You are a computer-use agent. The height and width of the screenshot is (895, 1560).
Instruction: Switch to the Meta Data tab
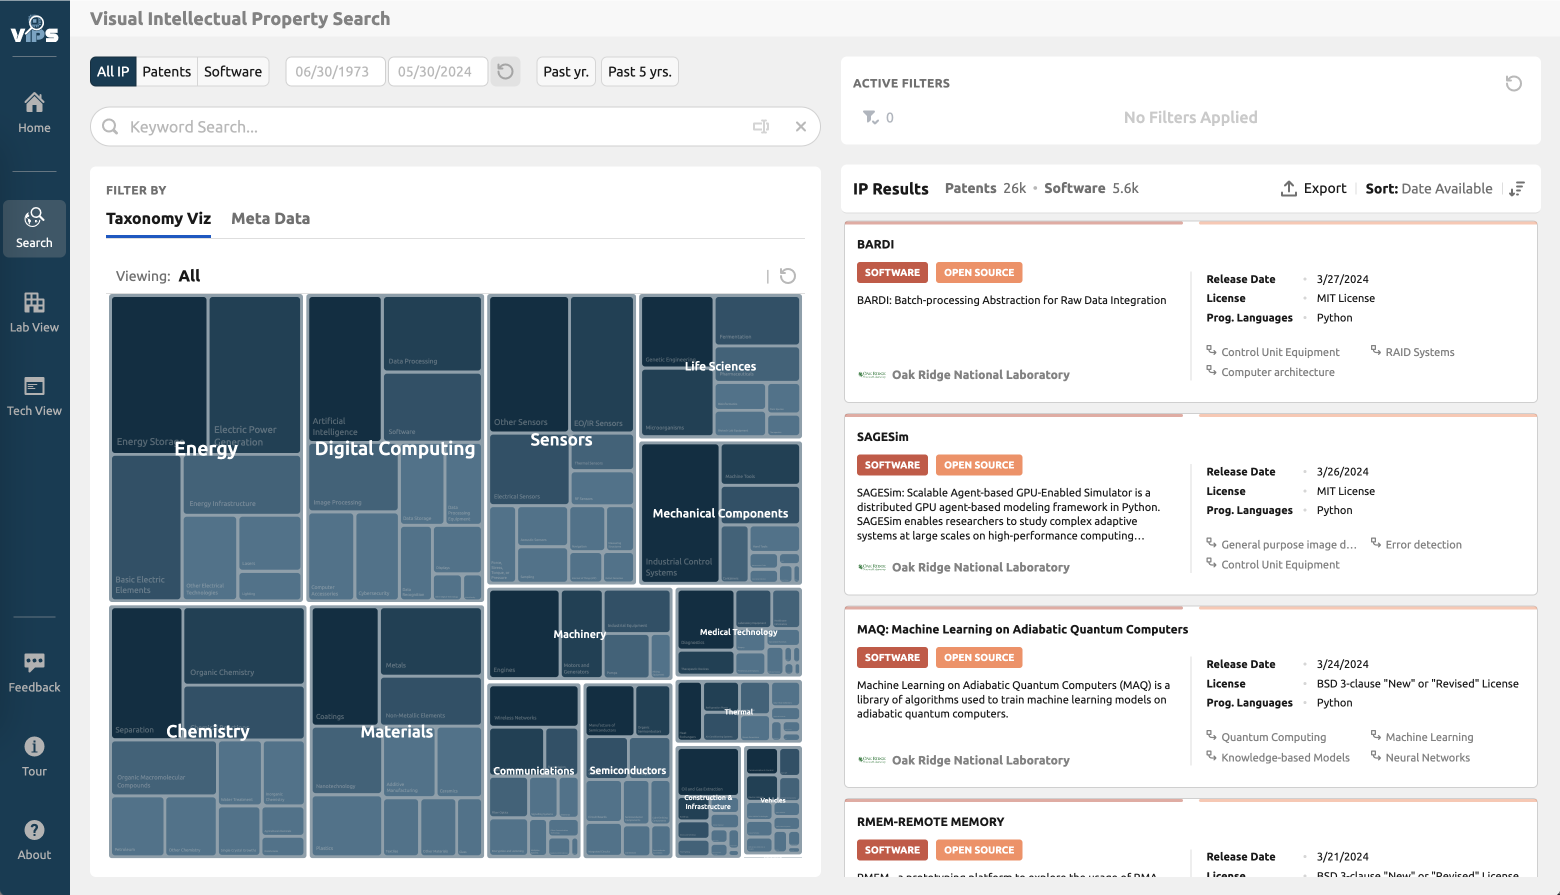[x=270, y=218]
